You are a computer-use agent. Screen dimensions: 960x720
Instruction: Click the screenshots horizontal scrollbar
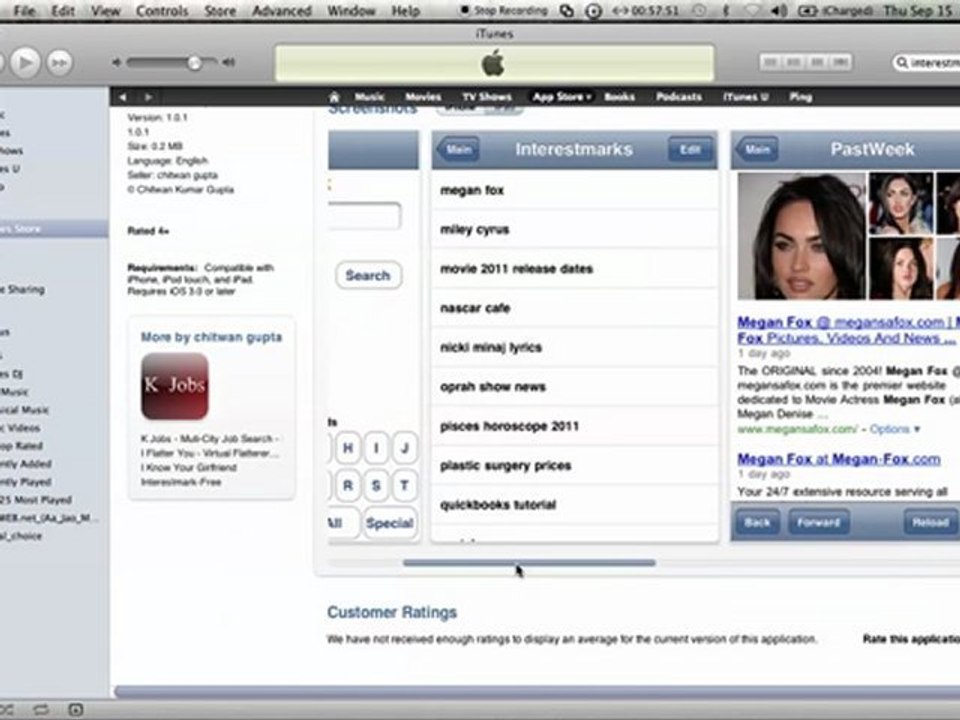[529, 563]
